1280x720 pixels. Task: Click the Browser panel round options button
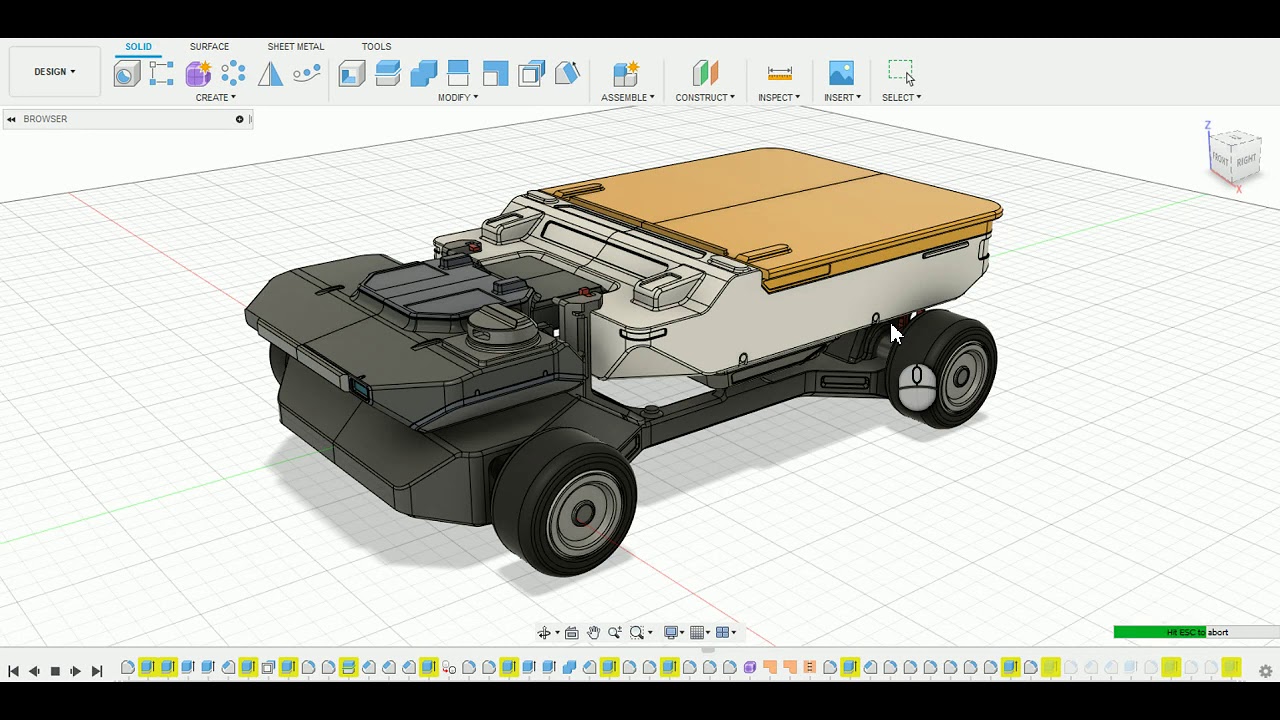pos(239,119)
